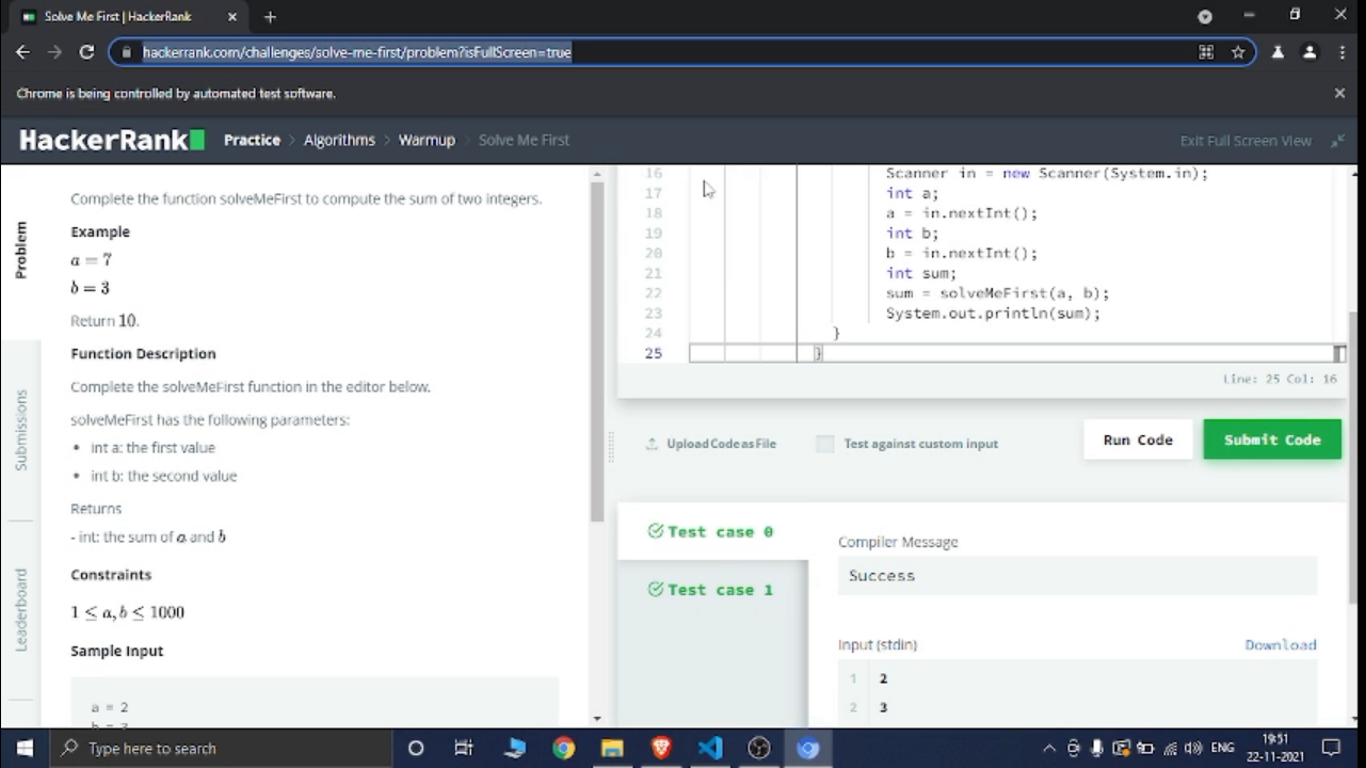Open the Submissions side tab
The width and height of the screenshot is (1366, 768).
click(21, 430)
